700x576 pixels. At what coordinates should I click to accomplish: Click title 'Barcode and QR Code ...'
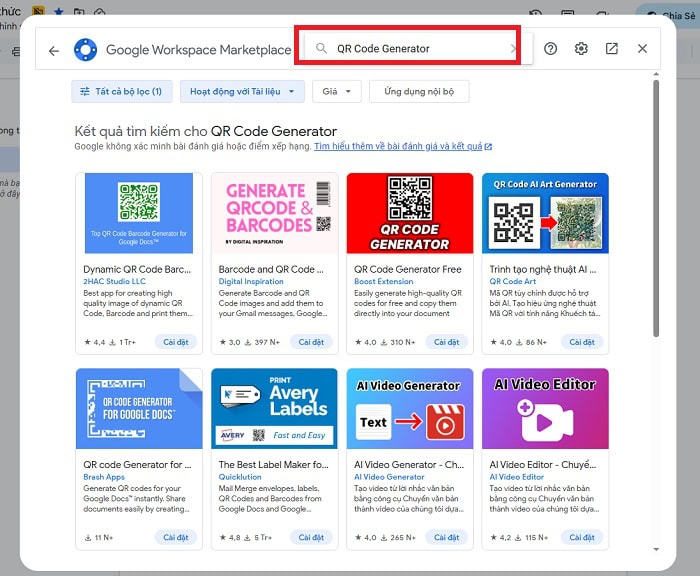[x=271, y=269]
